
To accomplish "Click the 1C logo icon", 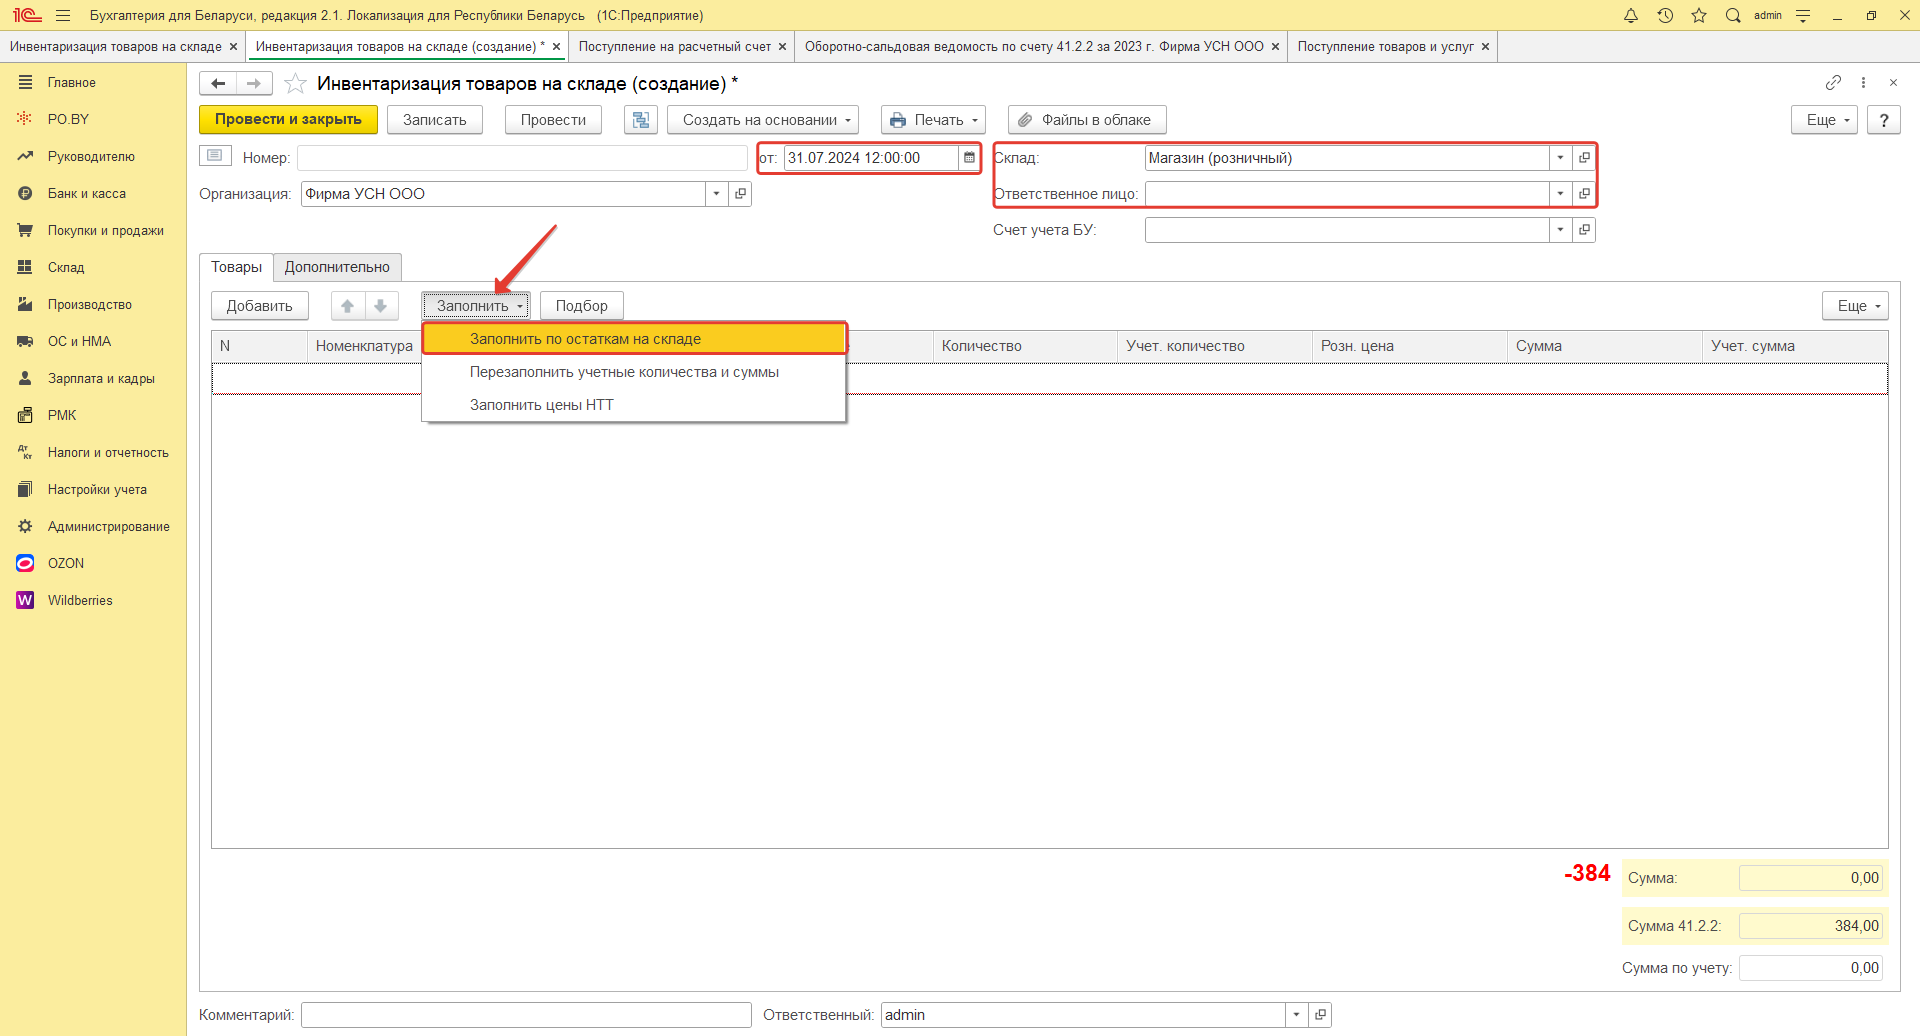I will [x=27, y=15].
